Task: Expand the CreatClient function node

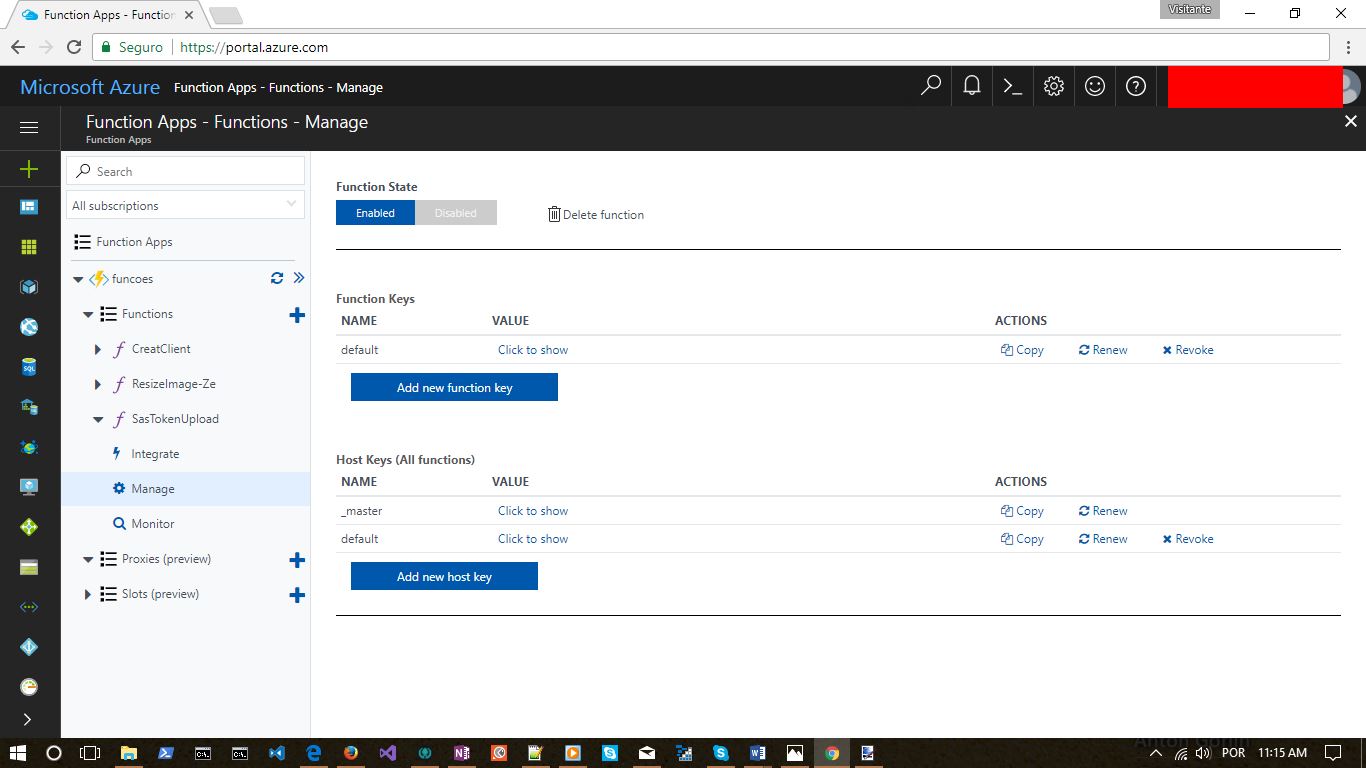Action: 97,349
